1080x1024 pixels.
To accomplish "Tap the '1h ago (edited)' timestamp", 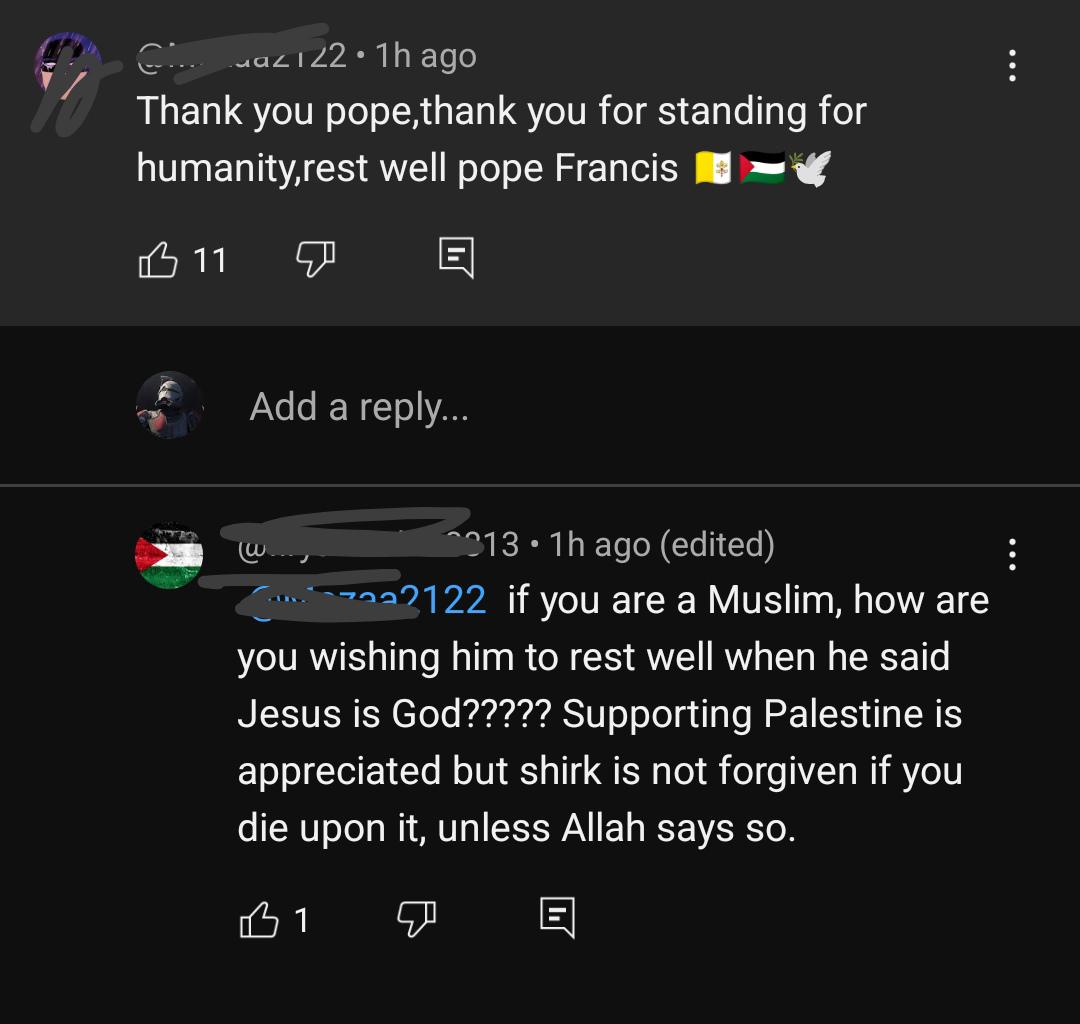I will point(662,545).
